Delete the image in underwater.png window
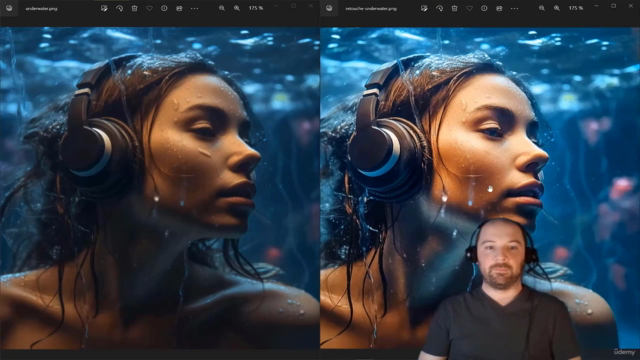 pos(134,8)
